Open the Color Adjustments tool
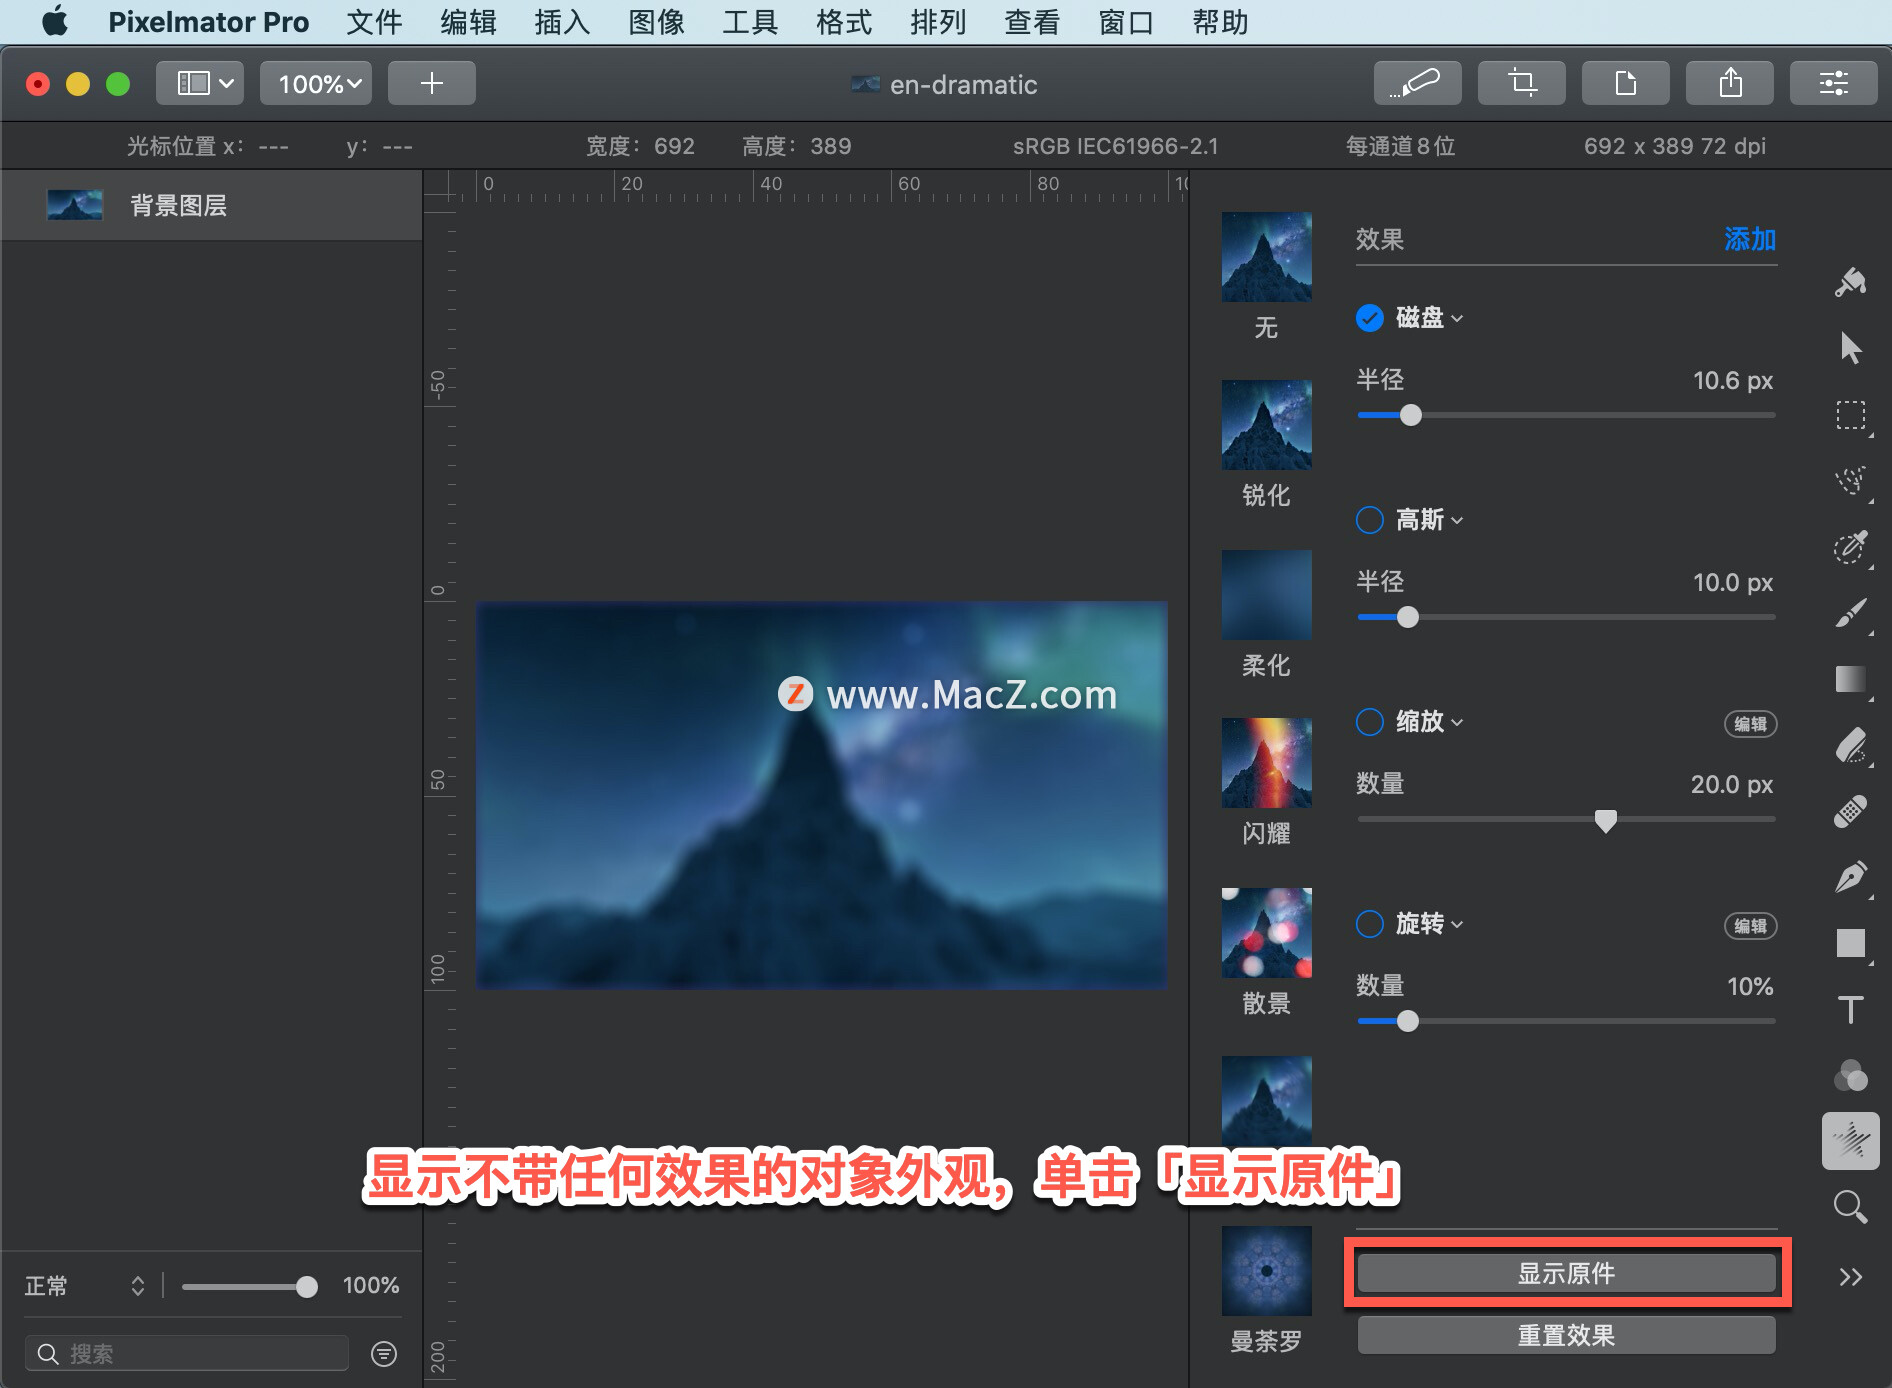1892x1388 pixels. click(x=1850, y=1075)
